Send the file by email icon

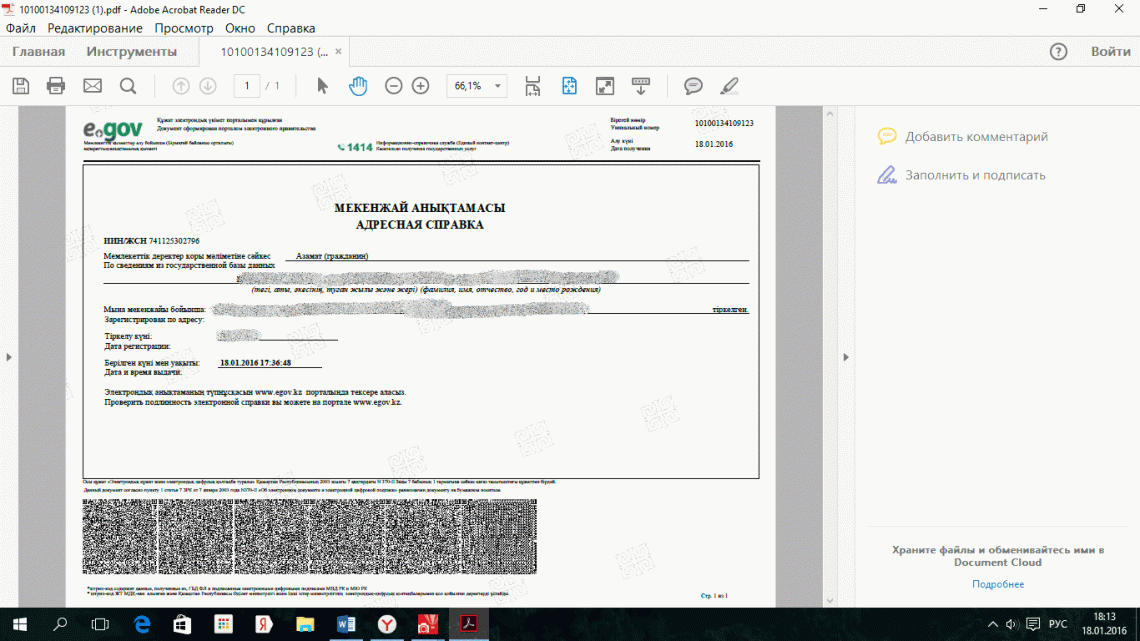(92, 86)
